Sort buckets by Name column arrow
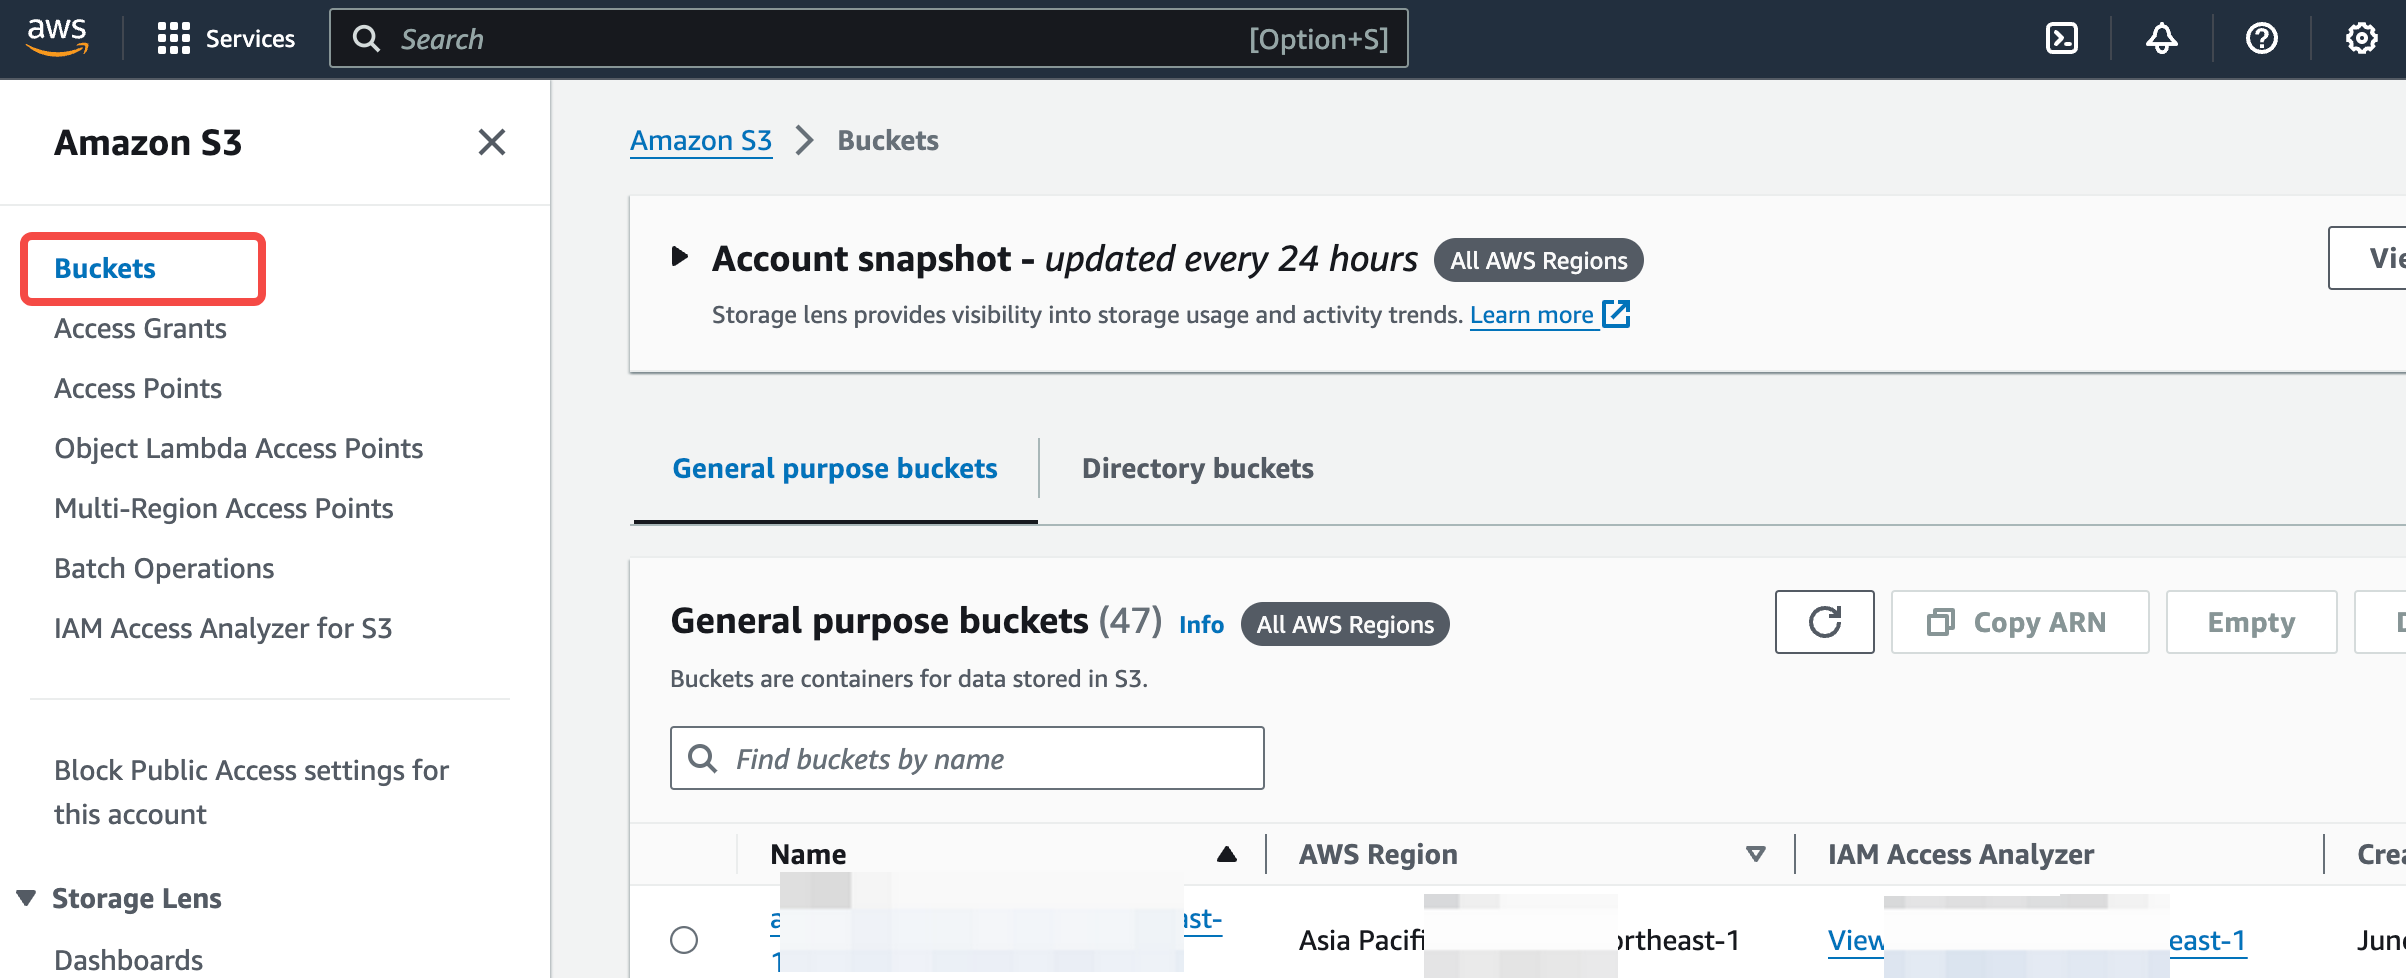Viewport: 2406px width, 978px height. (1226, 854)
